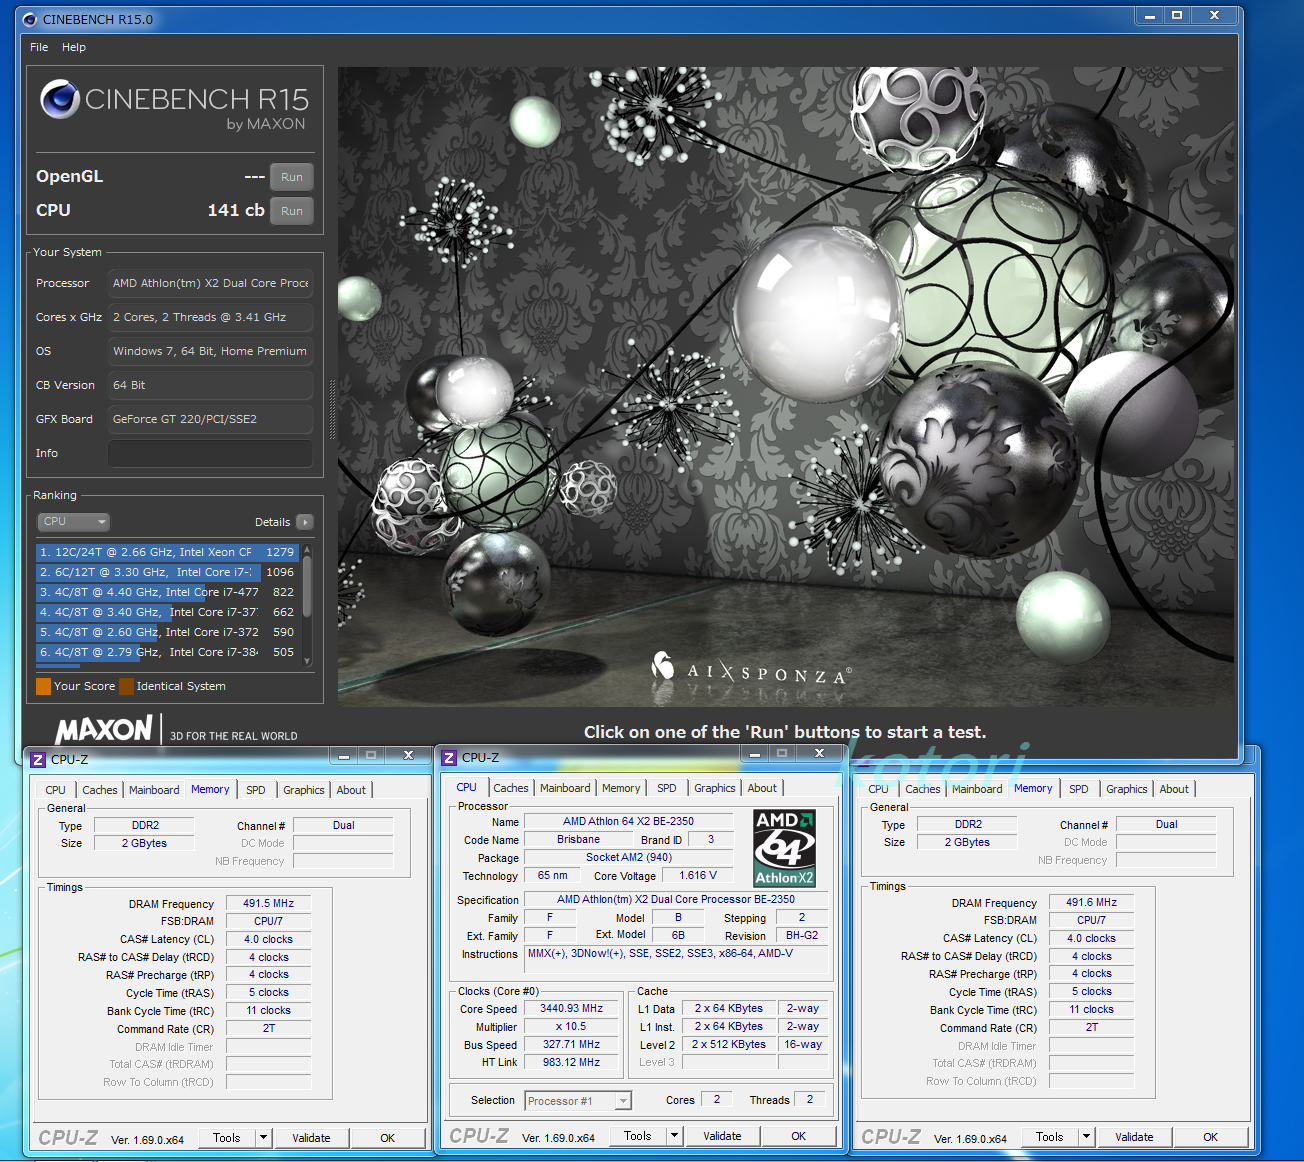Image resolution: width=1304 pixels, height=1162 pixels.
Task: Open About tab in middle CPU-Z window
Action: 762,788
